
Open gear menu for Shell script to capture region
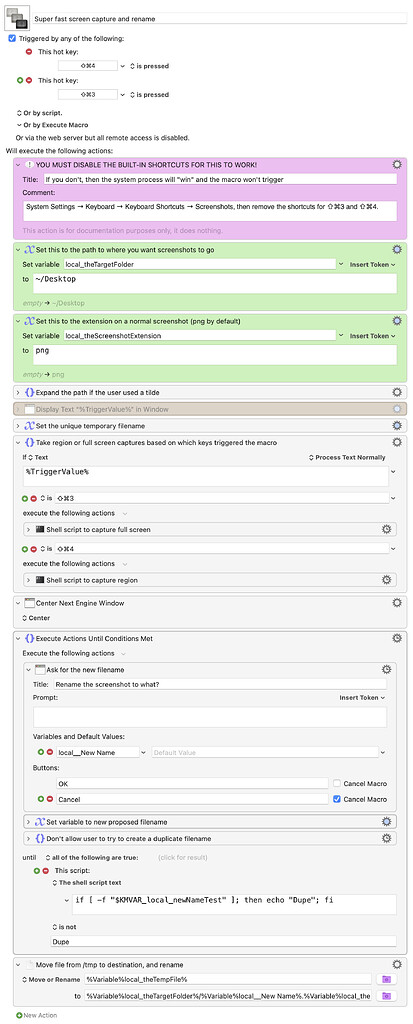pyautogui.click(x=386, y=580)
